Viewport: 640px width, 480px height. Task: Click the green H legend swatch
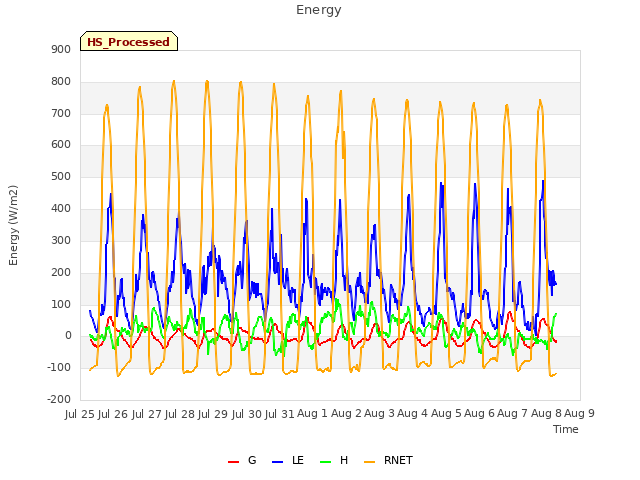pyautogui.click(x=325, y=462)
